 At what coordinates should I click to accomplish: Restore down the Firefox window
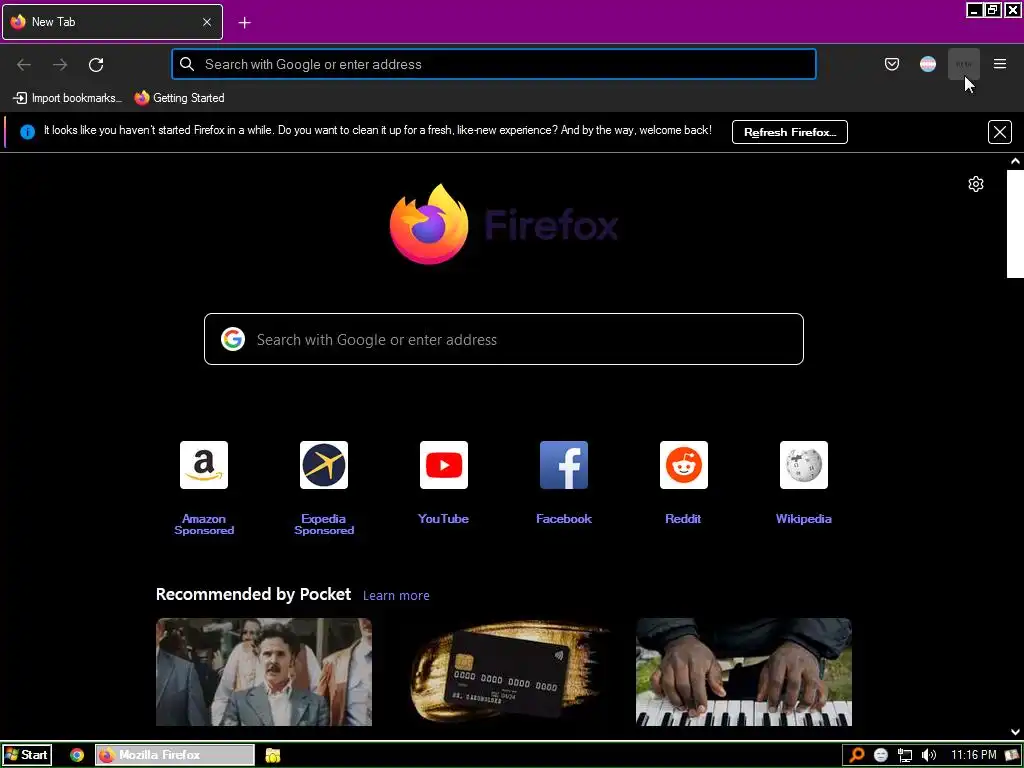pos(993,10)
